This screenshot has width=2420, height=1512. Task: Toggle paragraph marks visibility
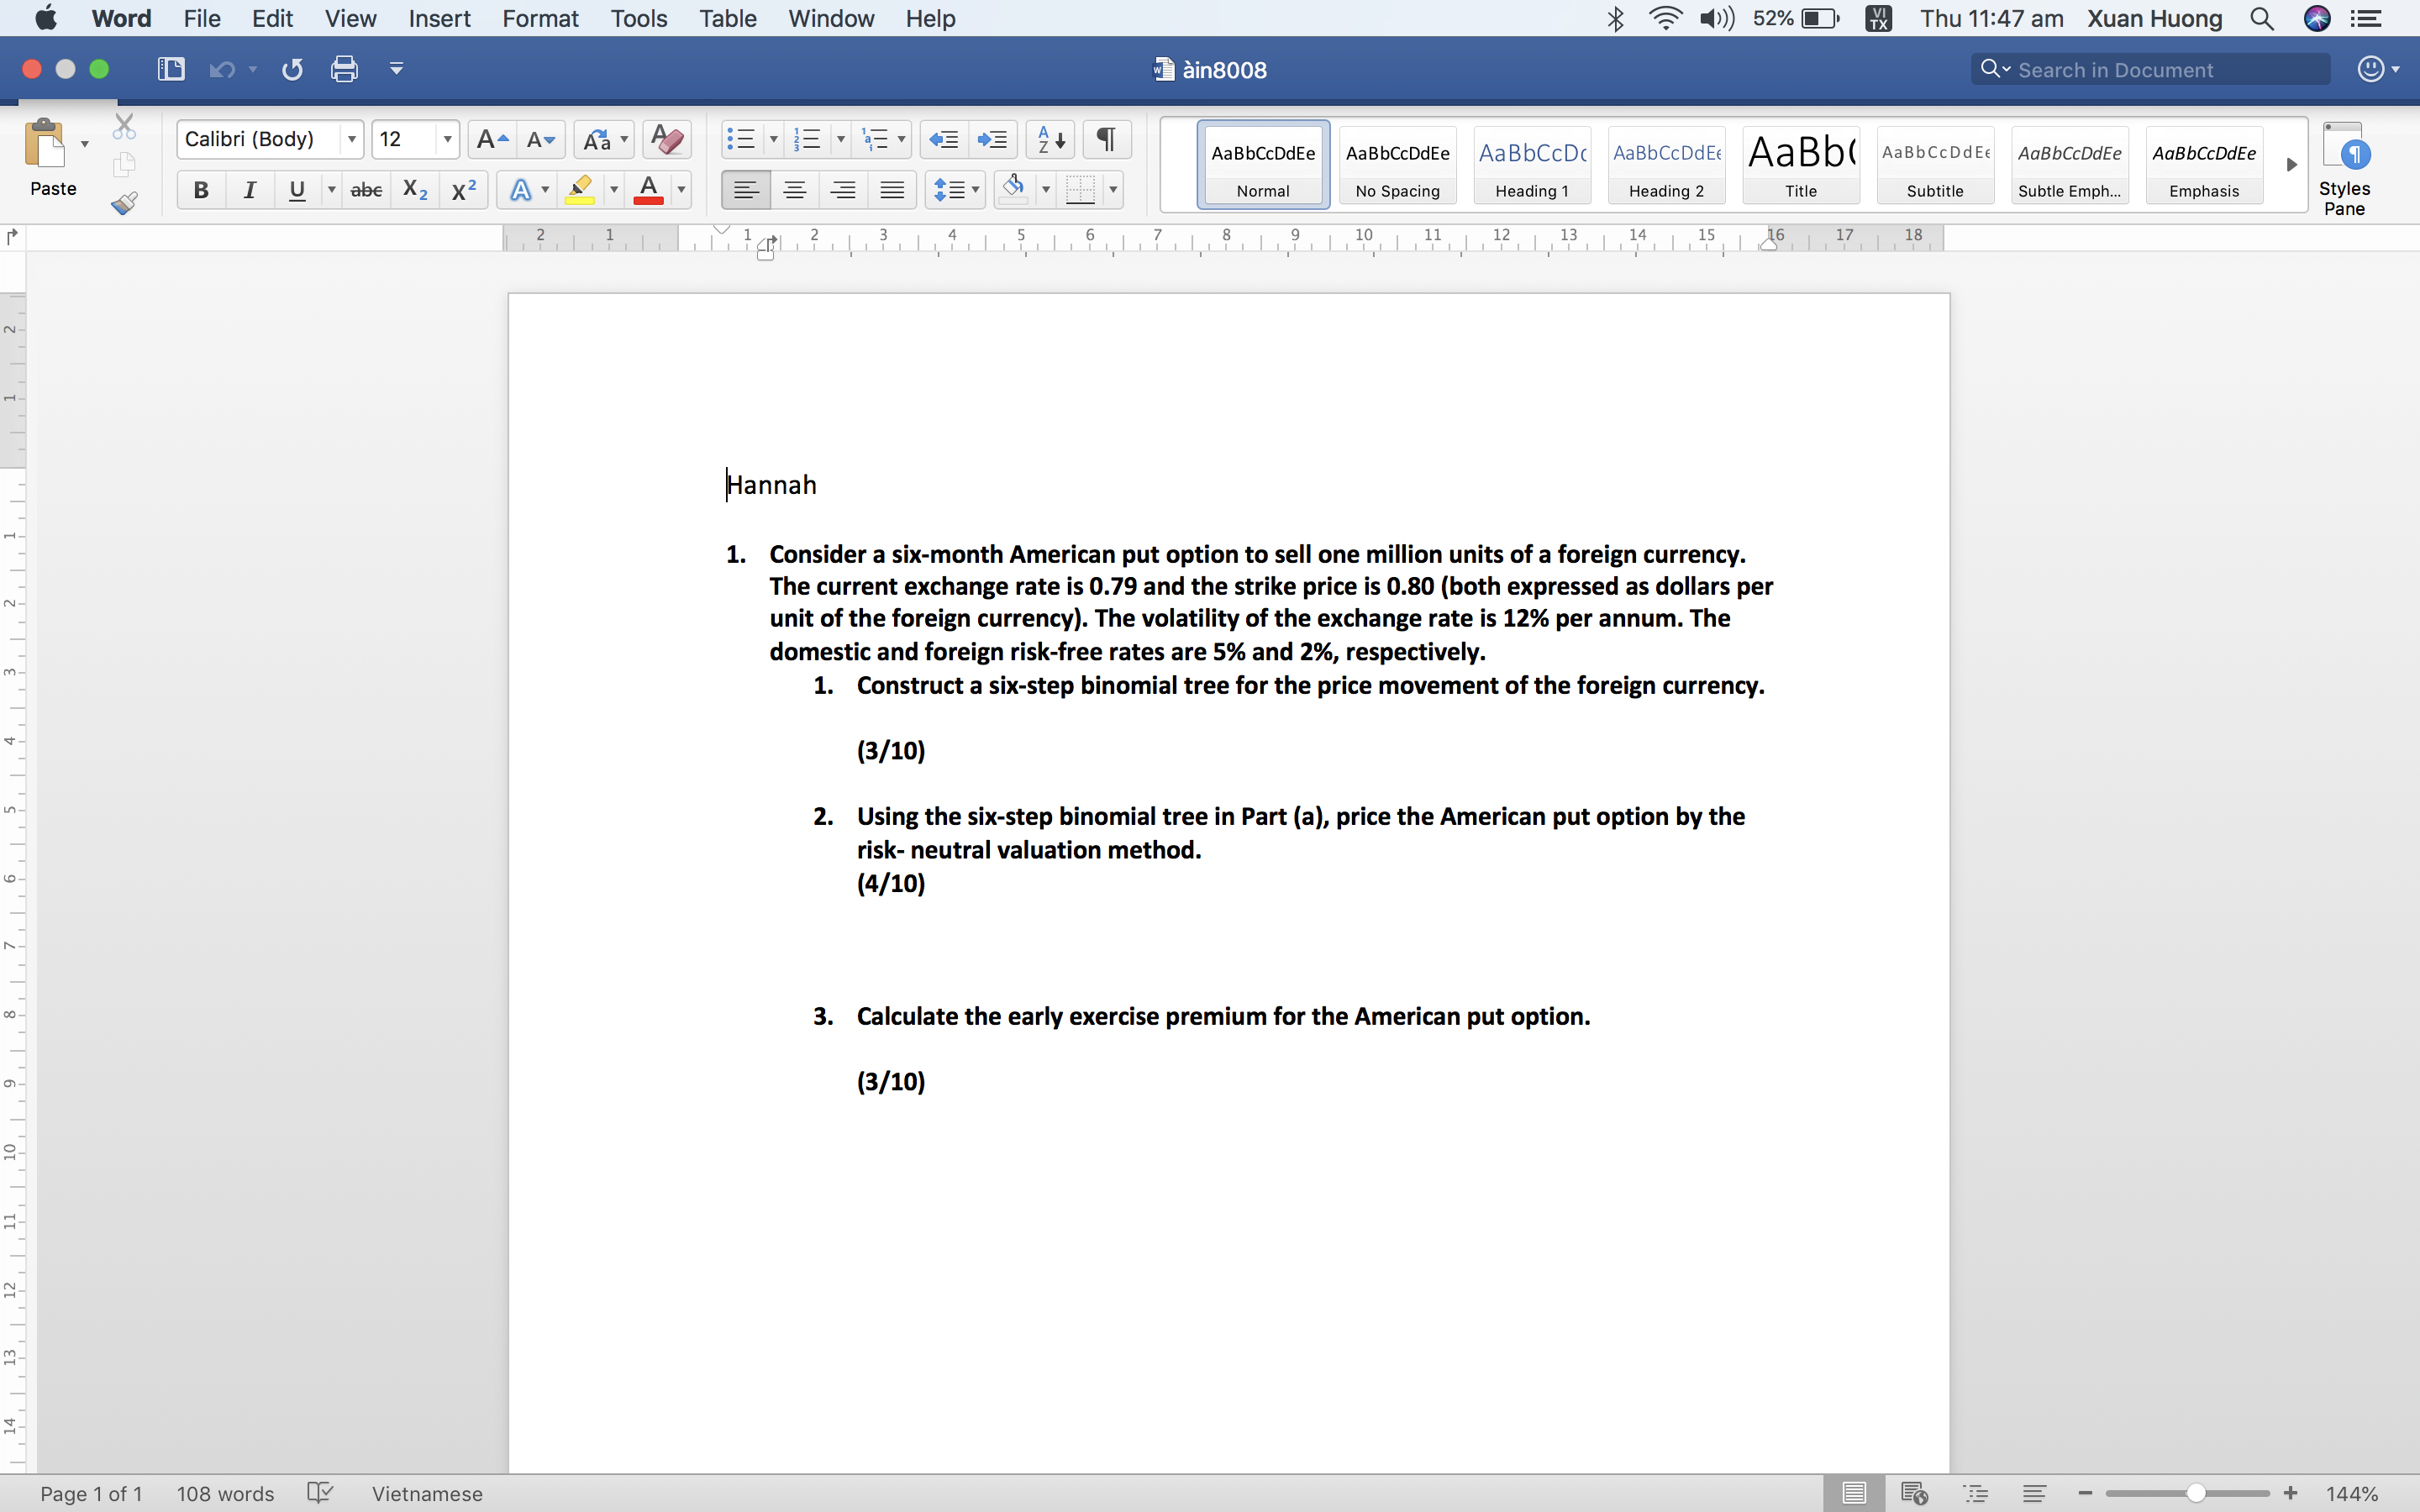coord(1105,139)
